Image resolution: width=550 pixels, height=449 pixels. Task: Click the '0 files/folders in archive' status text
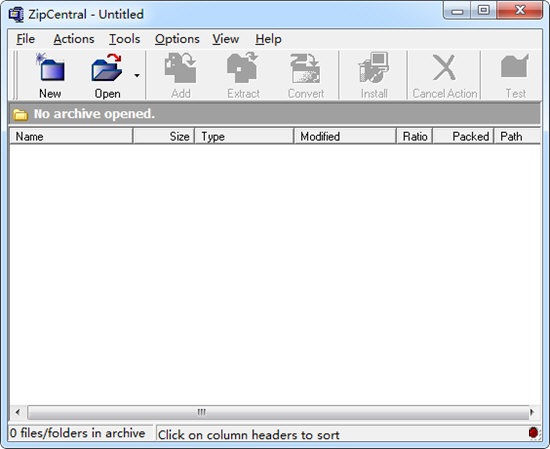coord(77,433)
